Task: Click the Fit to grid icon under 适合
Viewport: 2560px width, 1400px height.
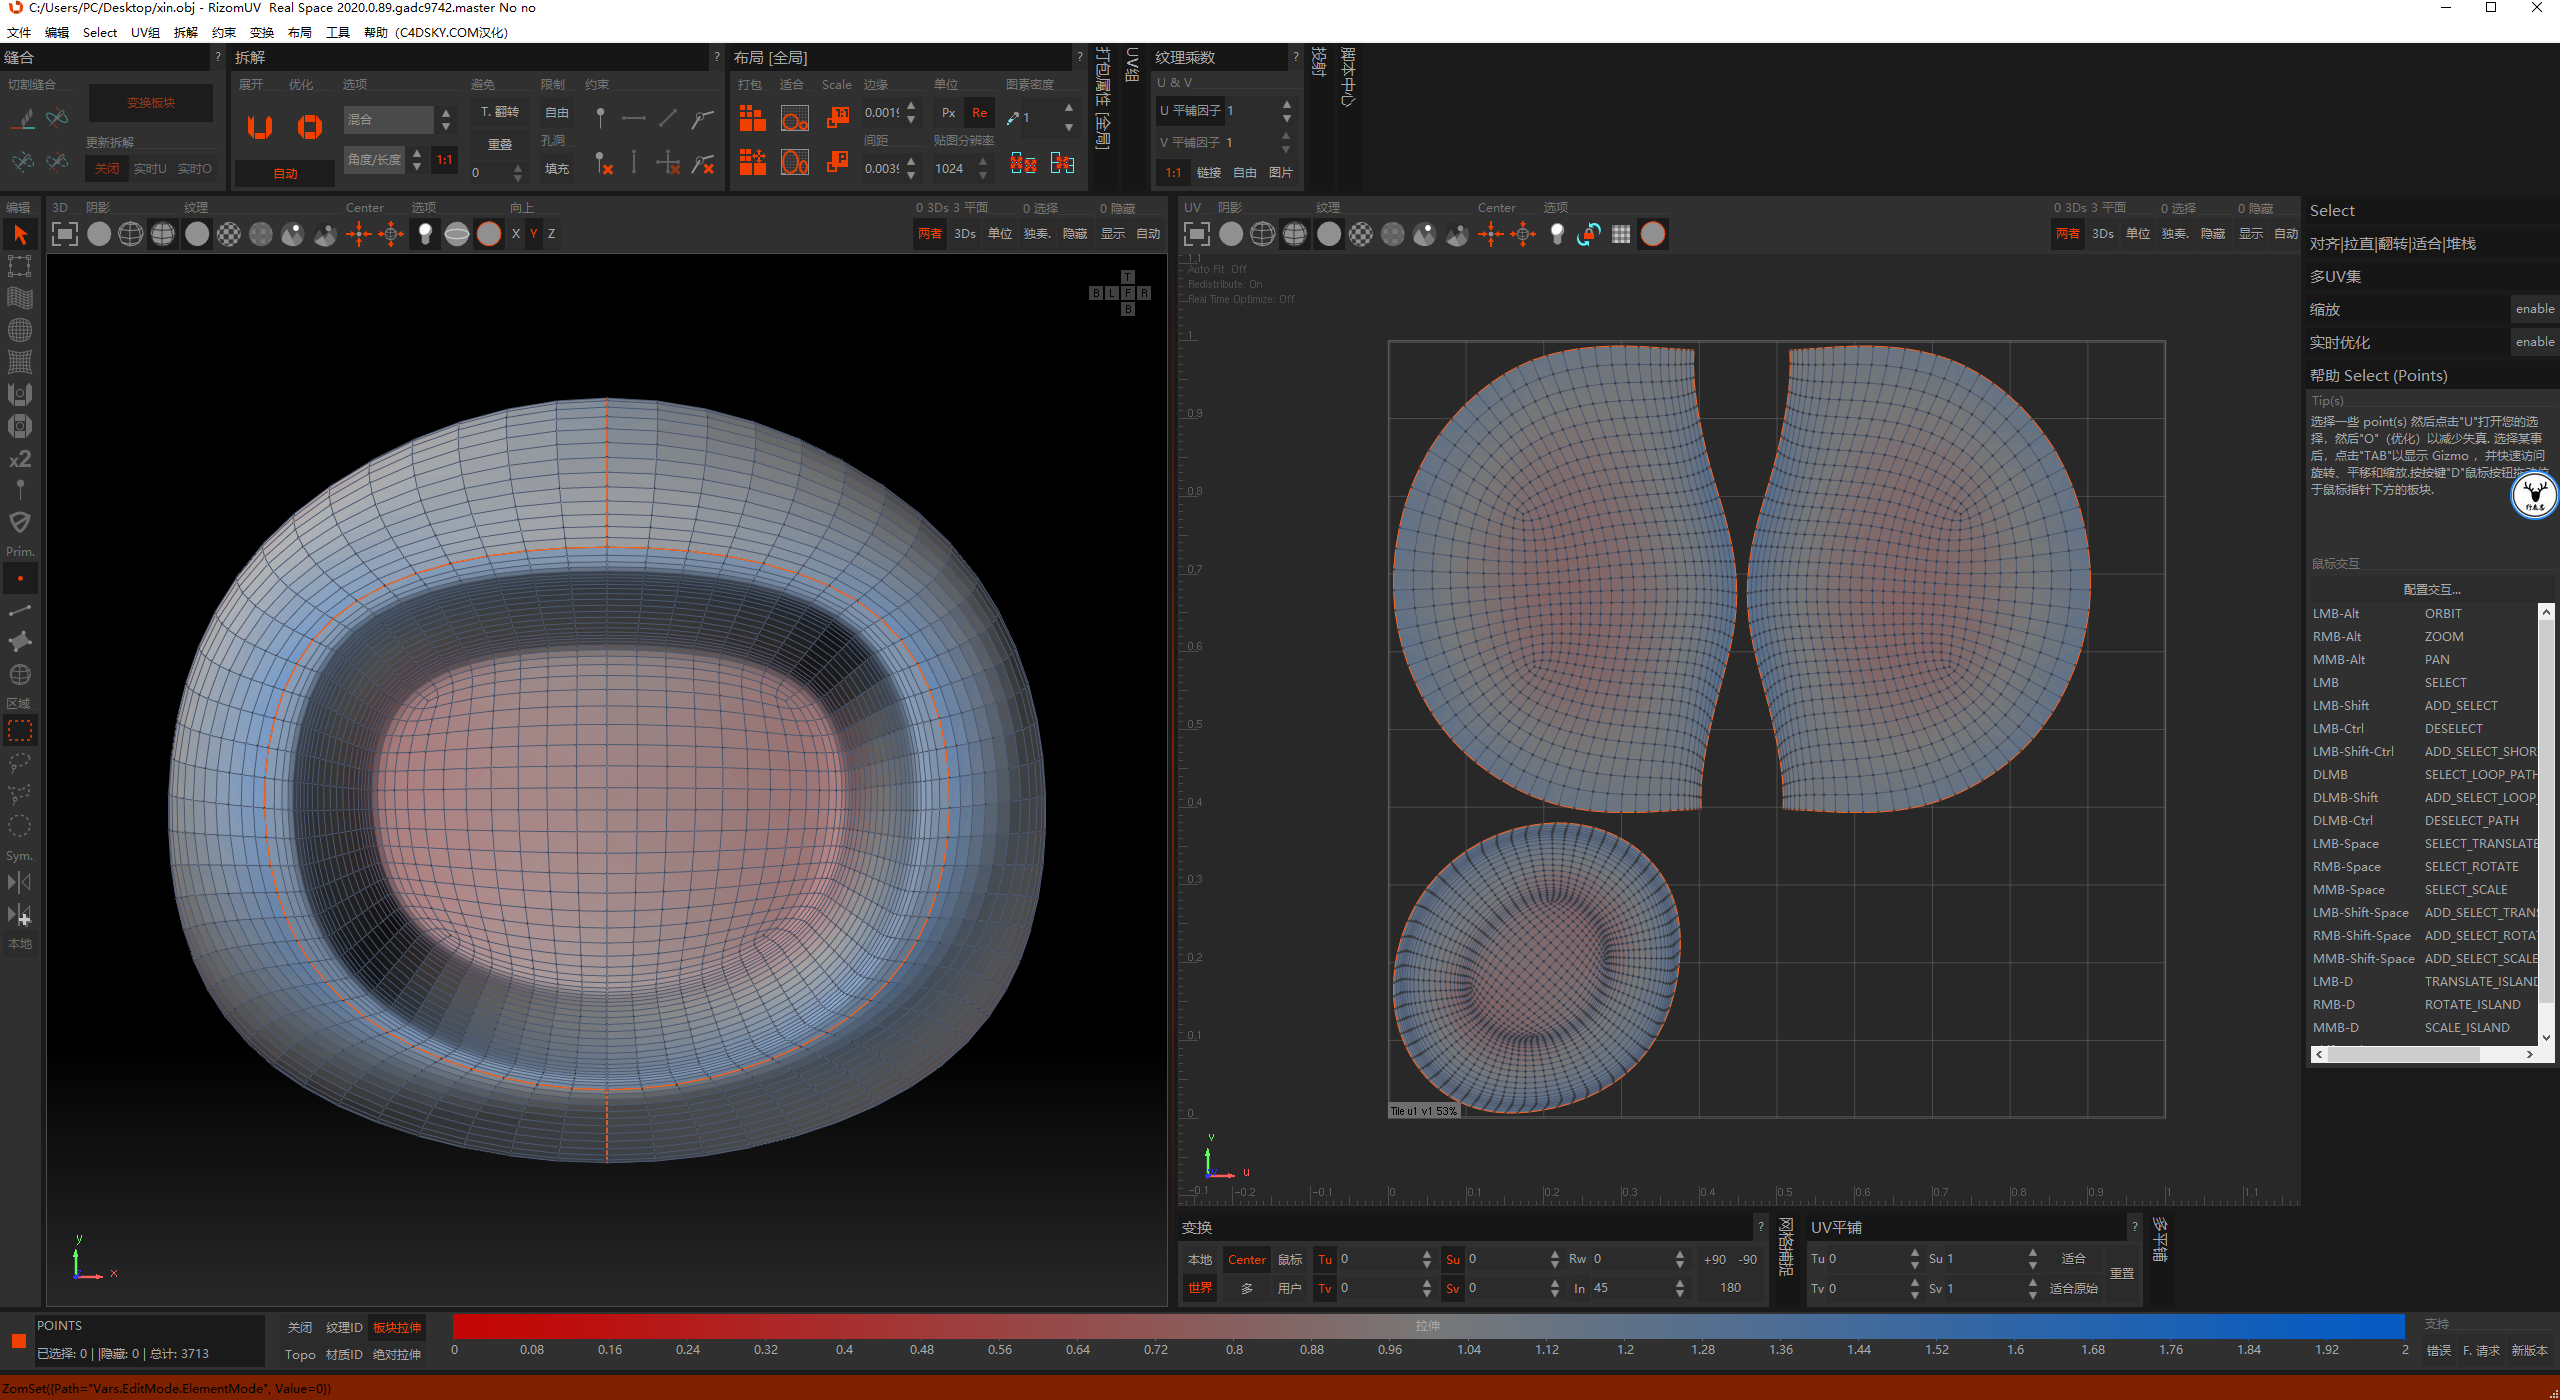Action: (795, 119)
